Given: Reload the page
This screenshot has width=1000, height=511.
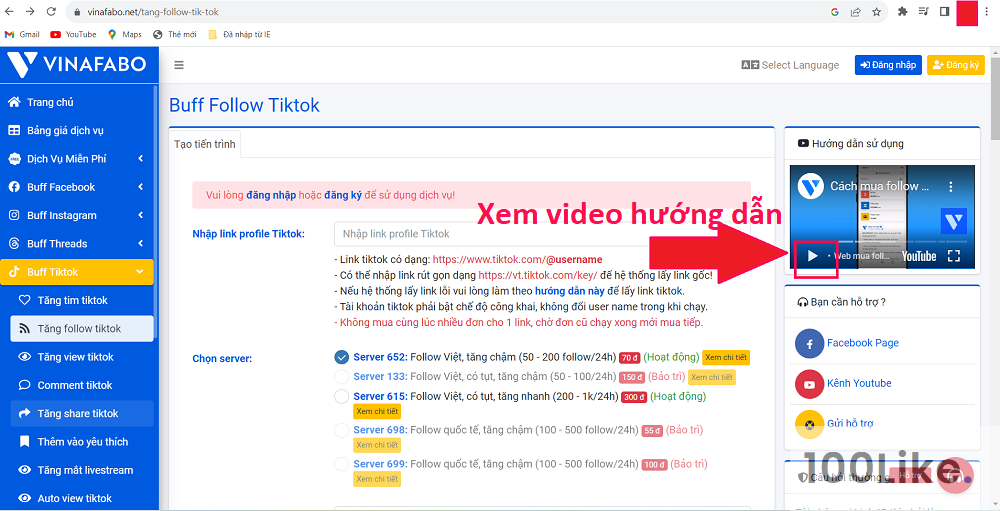Looking at the screenshot, I should pyautogui.click(x=52, y=11).
